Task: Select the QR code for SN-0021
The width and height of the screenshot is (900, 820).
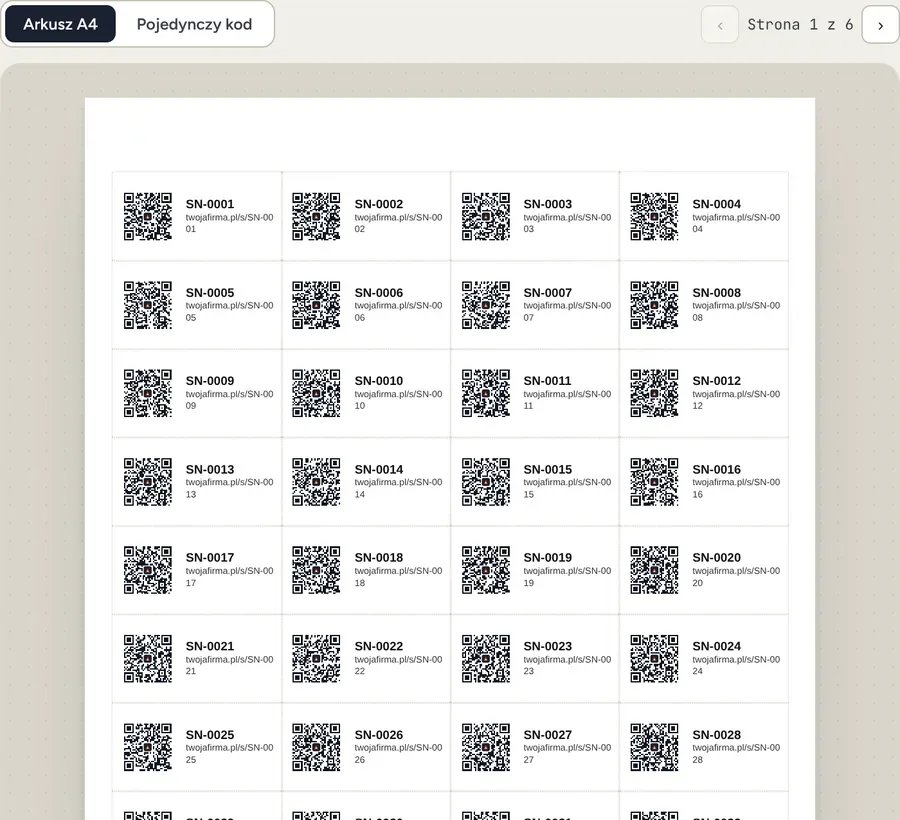Action: click(148, 658)
